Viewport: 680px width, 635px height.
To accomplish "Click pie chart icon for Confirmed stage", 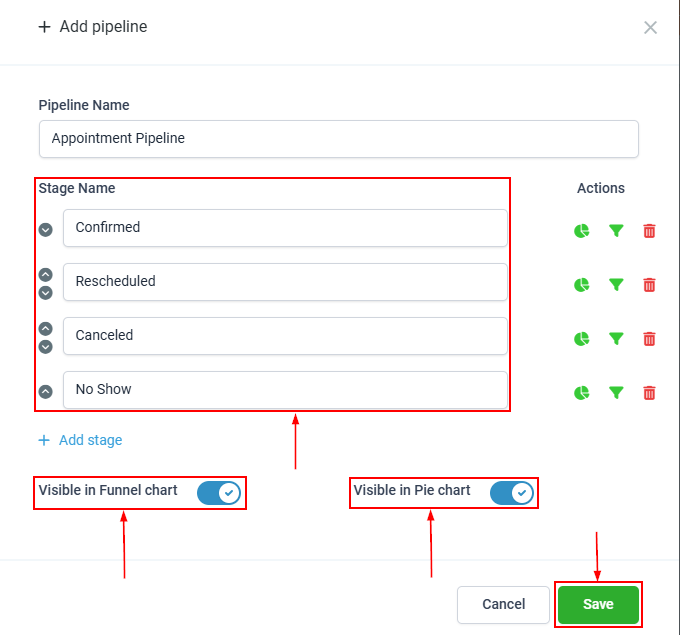I will [582, 231].
